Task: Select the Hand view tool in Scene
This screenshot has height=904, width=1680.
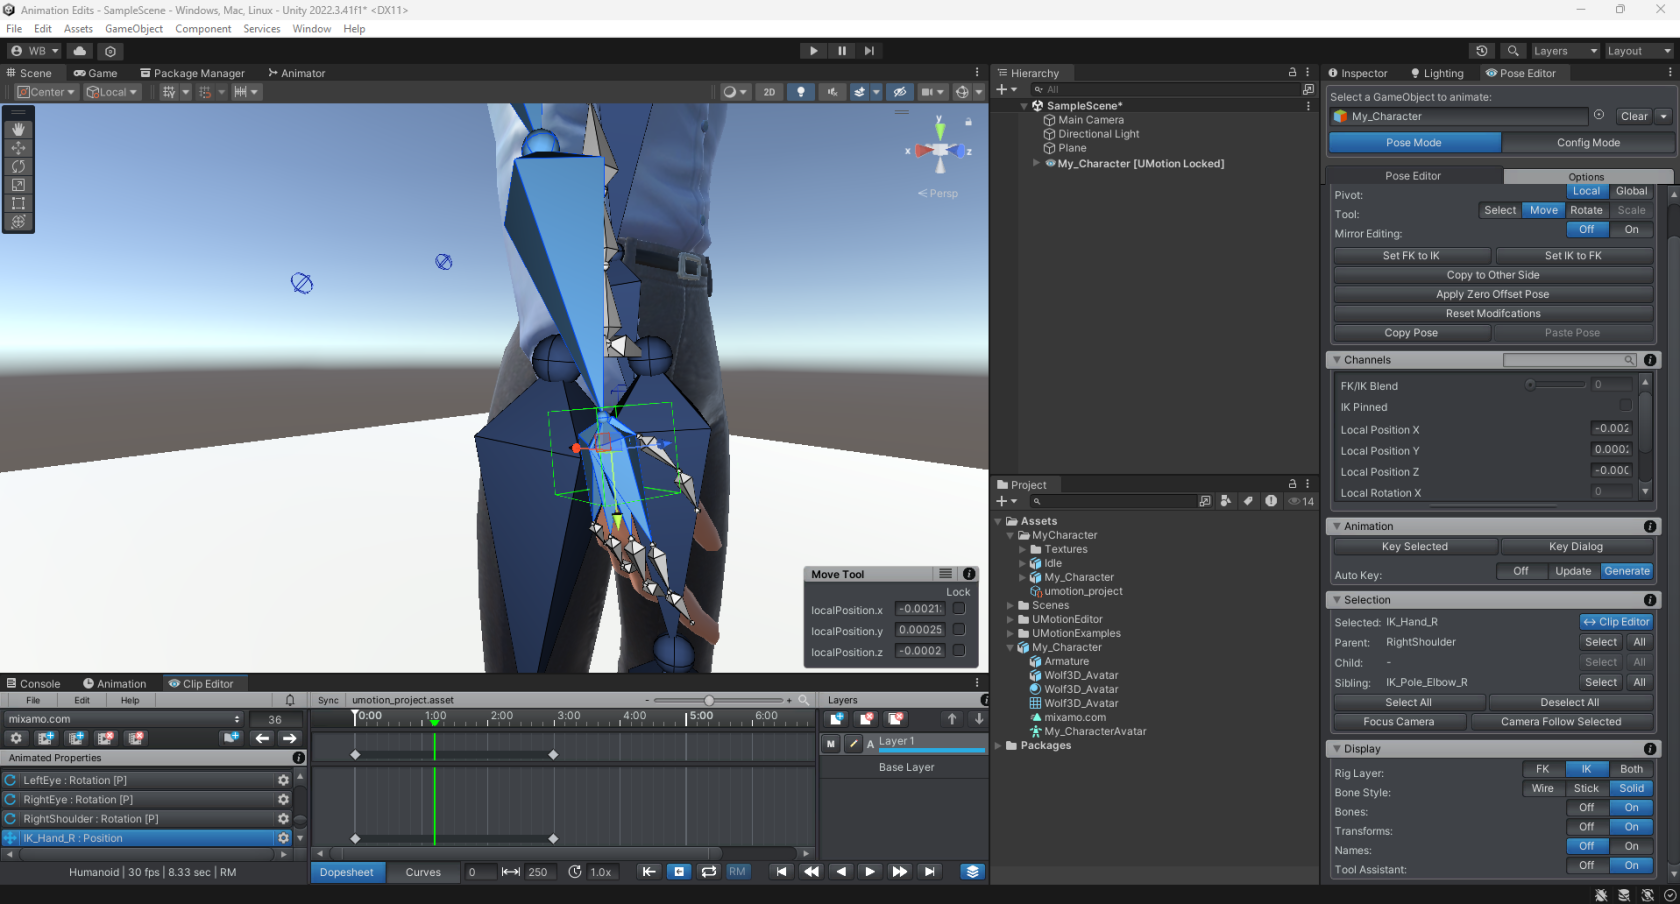Action: [x=18, y=130]
